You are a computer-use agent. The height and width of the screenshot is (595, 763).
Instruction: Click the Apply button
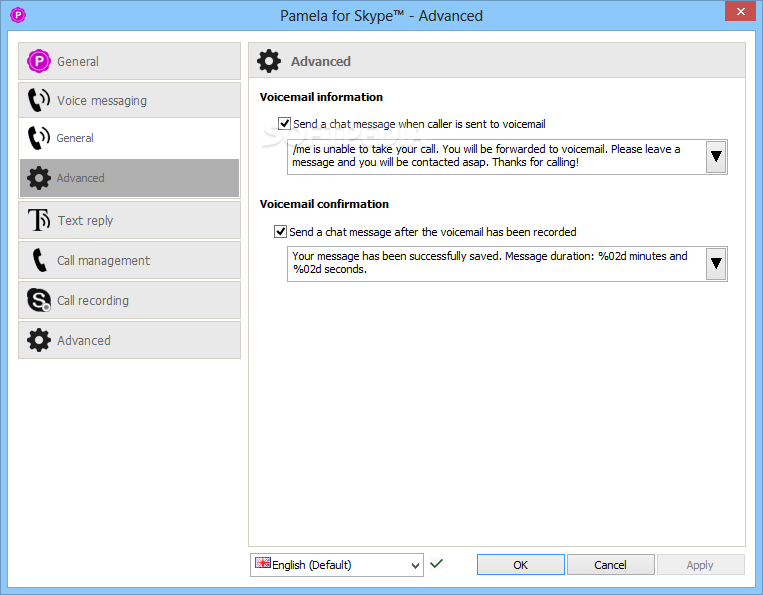(700, 565)
